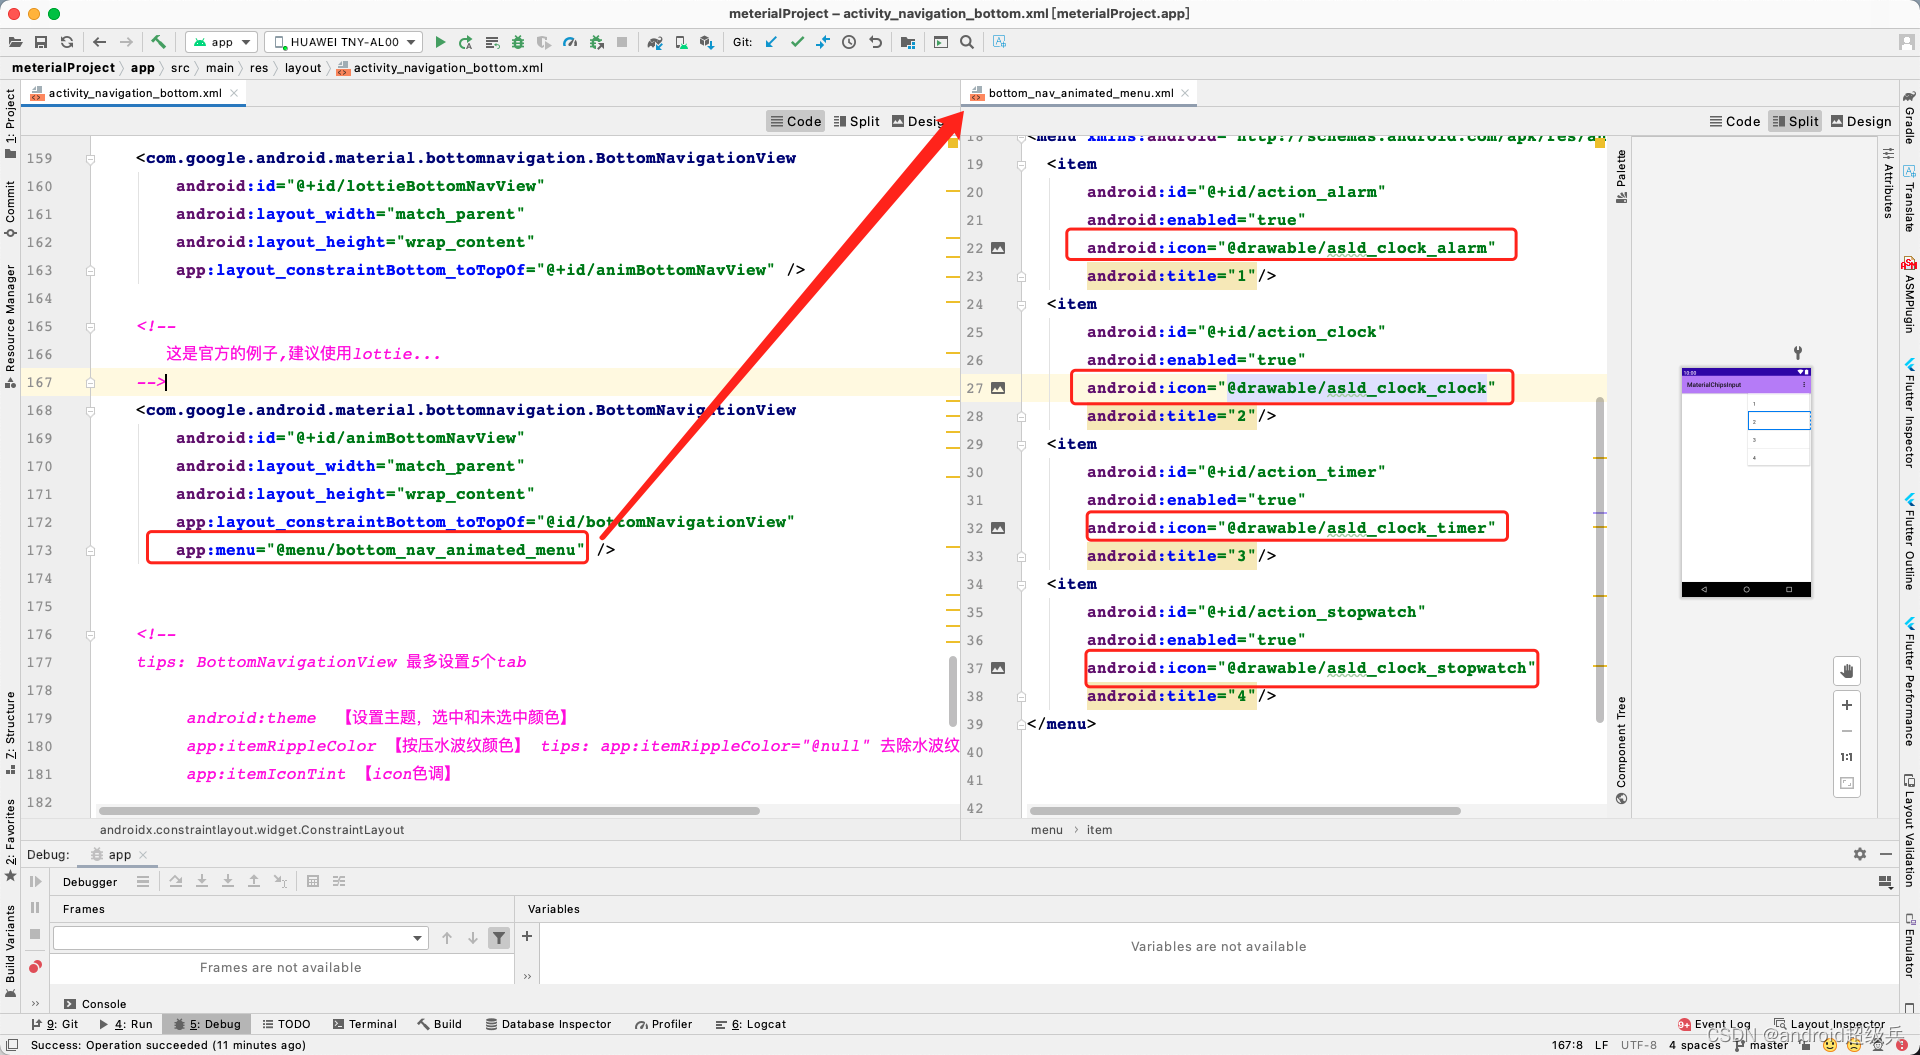Image resolution: width=1920 pixels, height=1055 pixels.
Task: Click the New Watch plus in Variables
Action: point(527,936)
